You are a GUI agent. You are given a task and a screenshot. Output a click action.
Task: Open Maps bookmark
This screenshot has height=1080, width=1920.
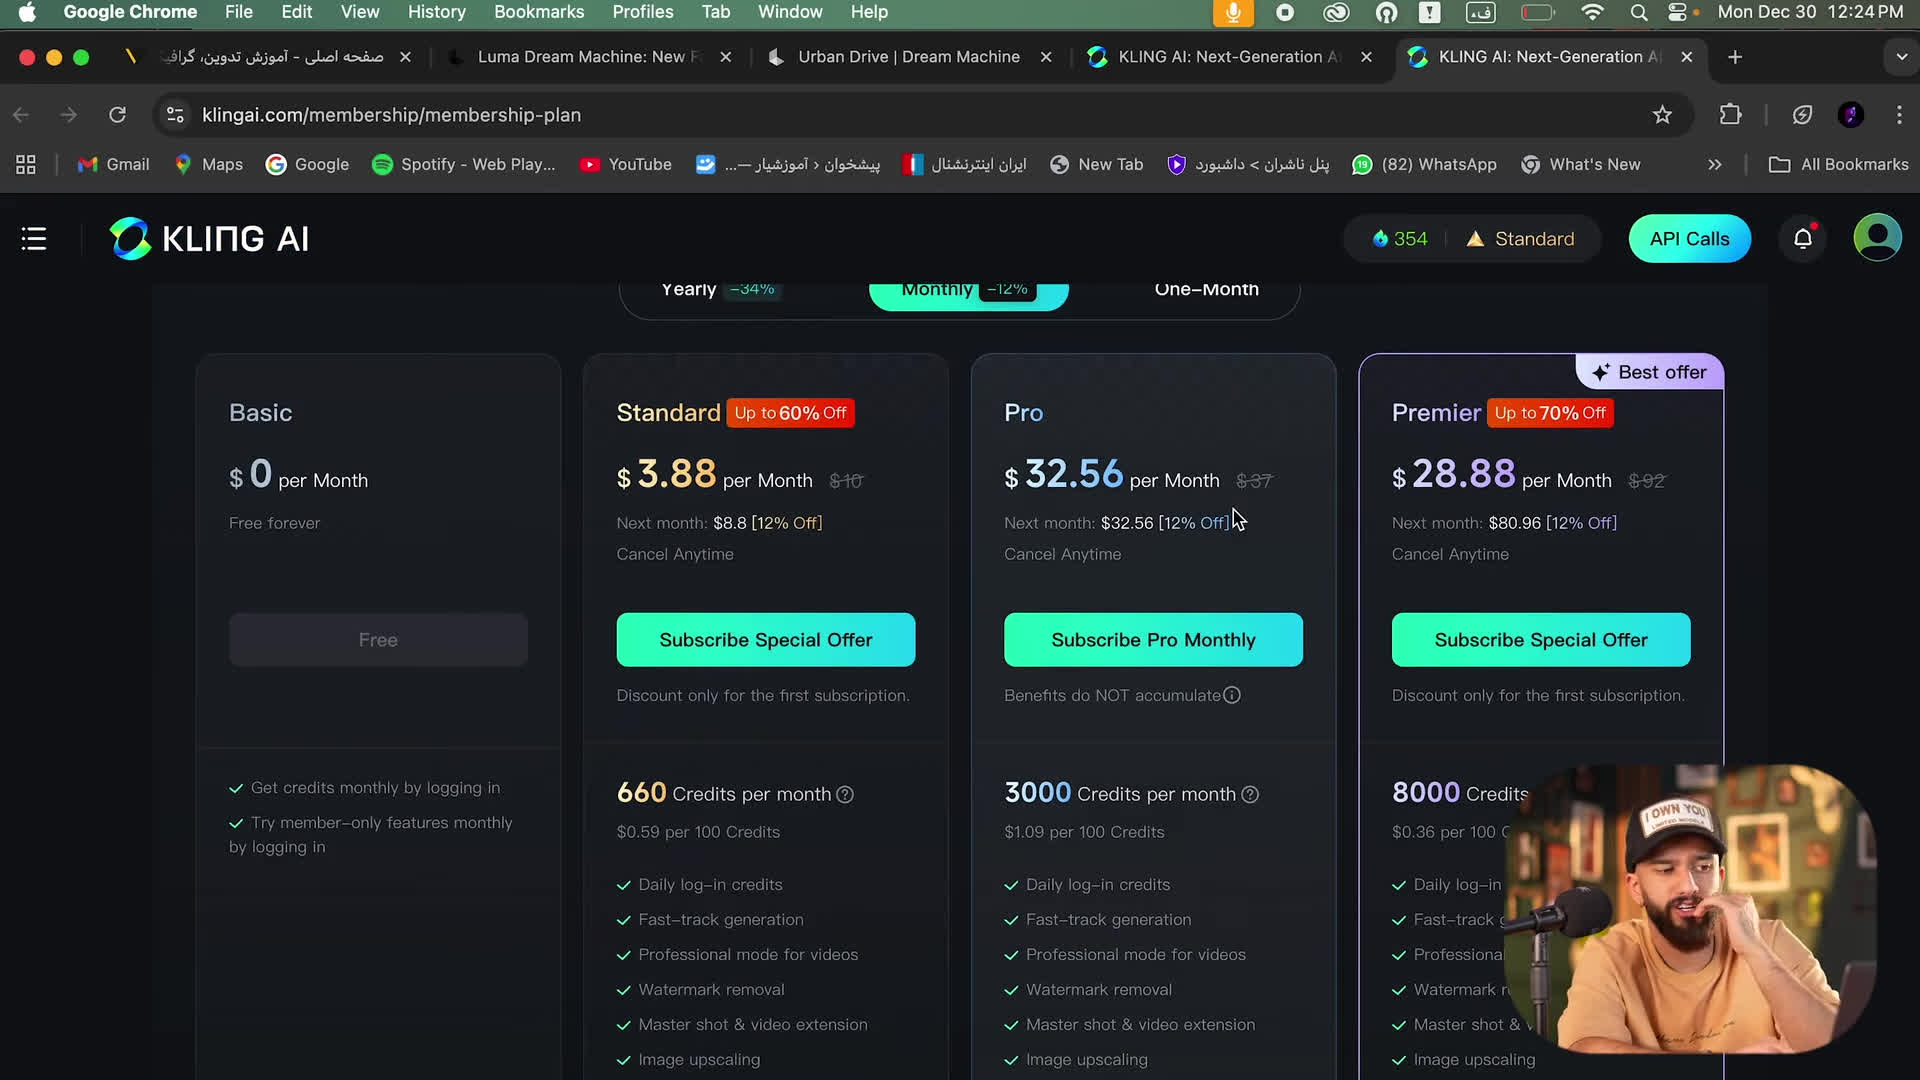pyautogui.click(x=208, y=165)
